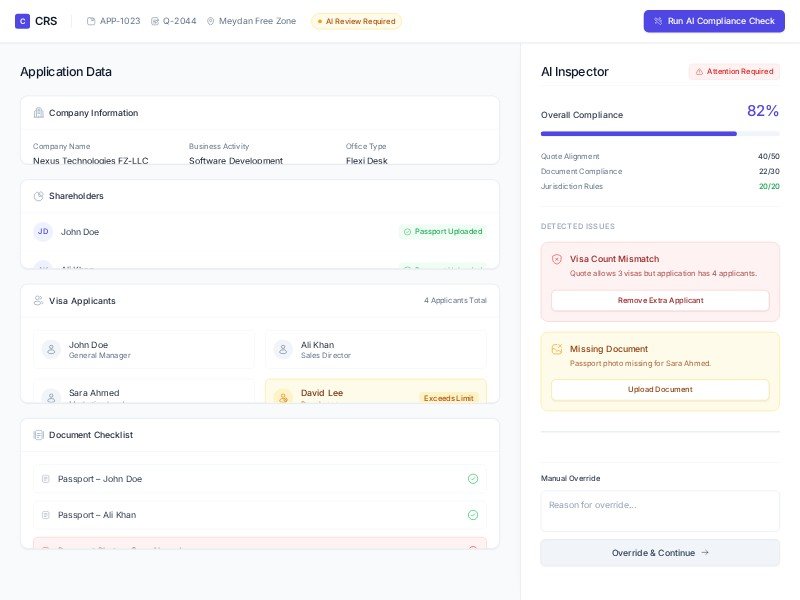Click the Visa Count Mismatch error icon
This screenshot has height=600, width=800.
(557, 259)
